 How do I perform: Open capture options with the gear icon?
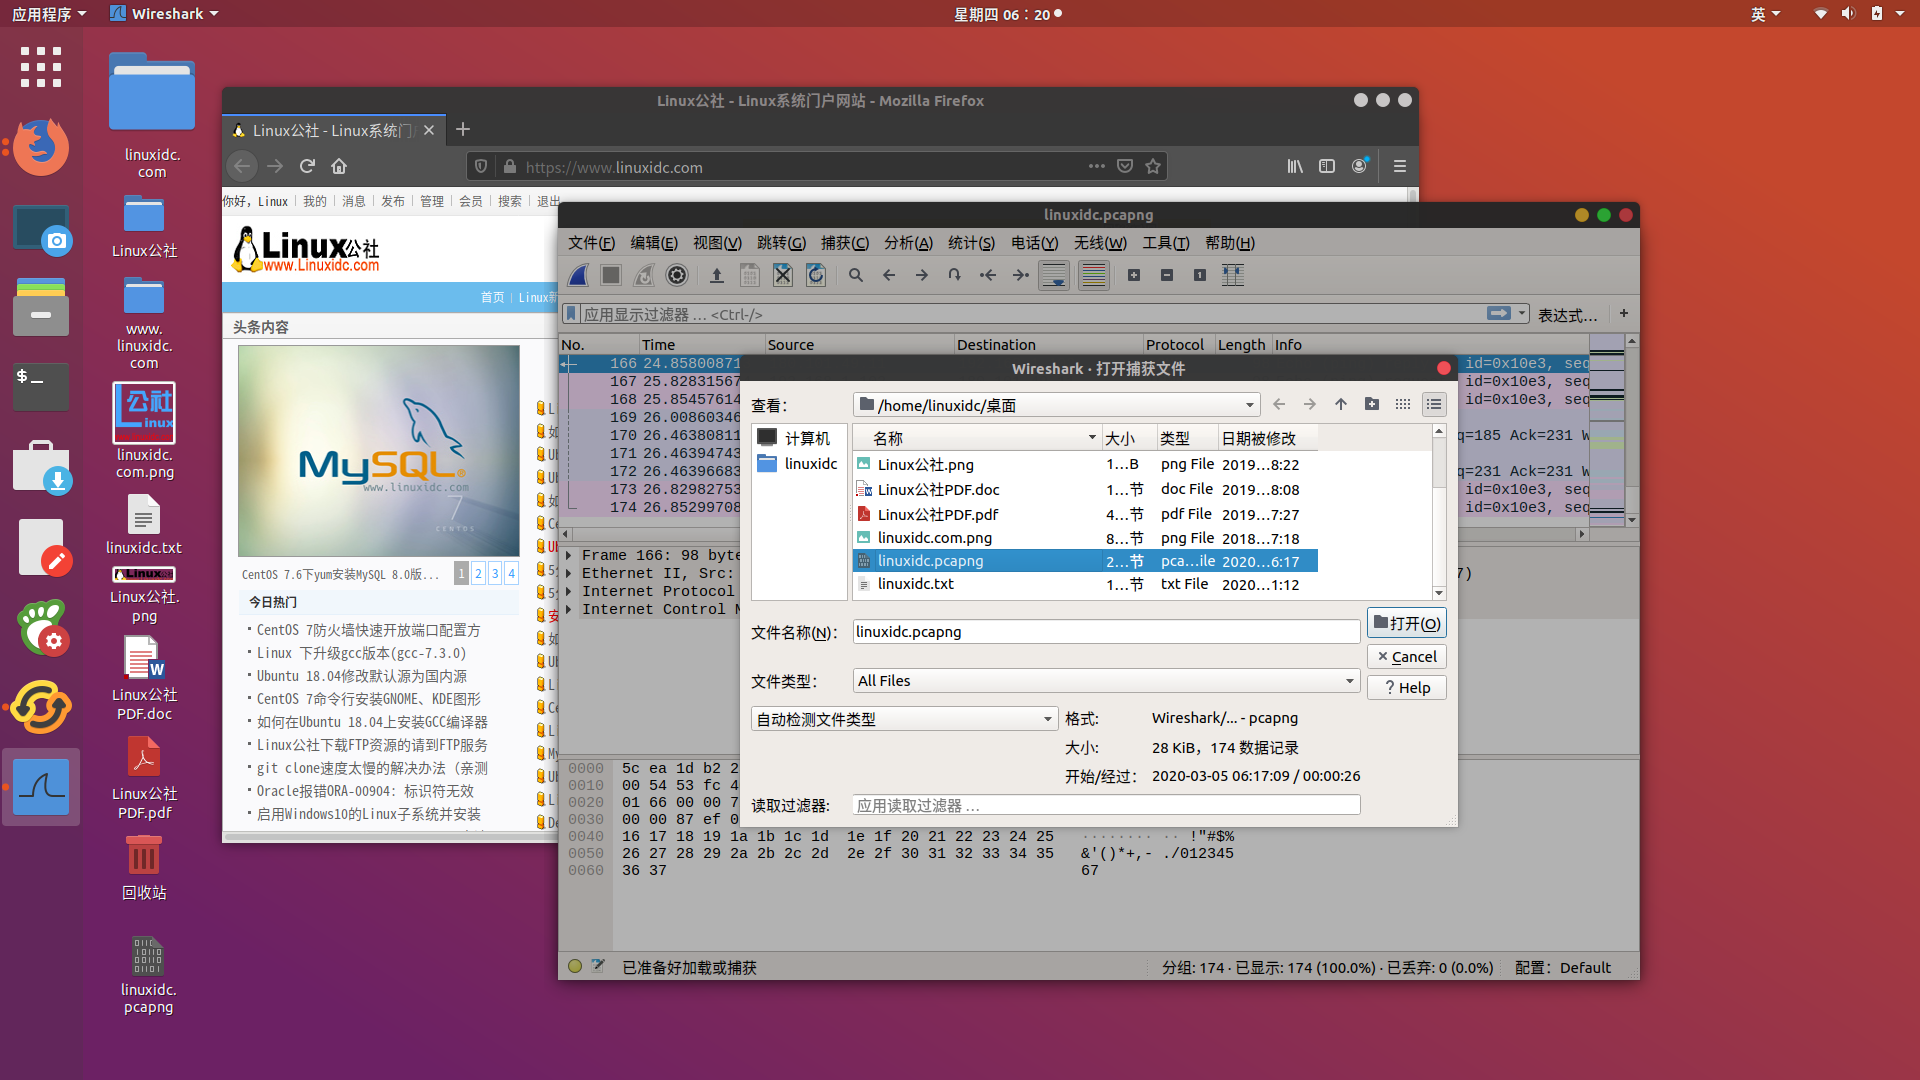pyautogui.click(x=677, y=275)
